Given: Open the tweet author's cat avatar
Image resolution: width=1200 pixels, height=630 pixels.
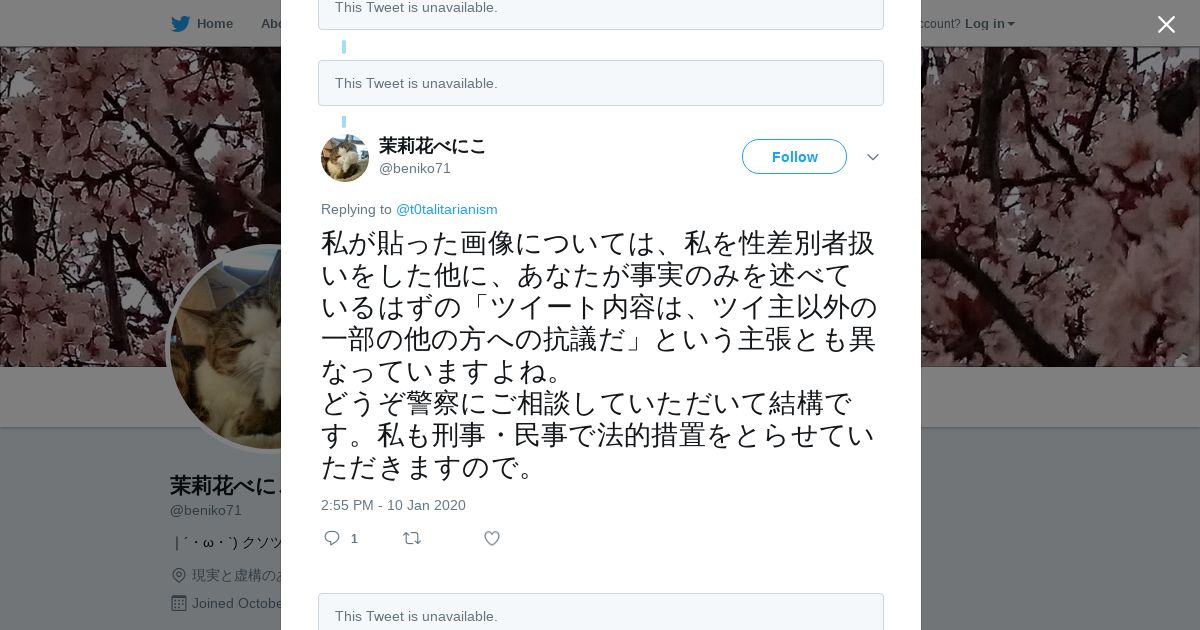Looking at the screenshot, I should coord(345,158).
